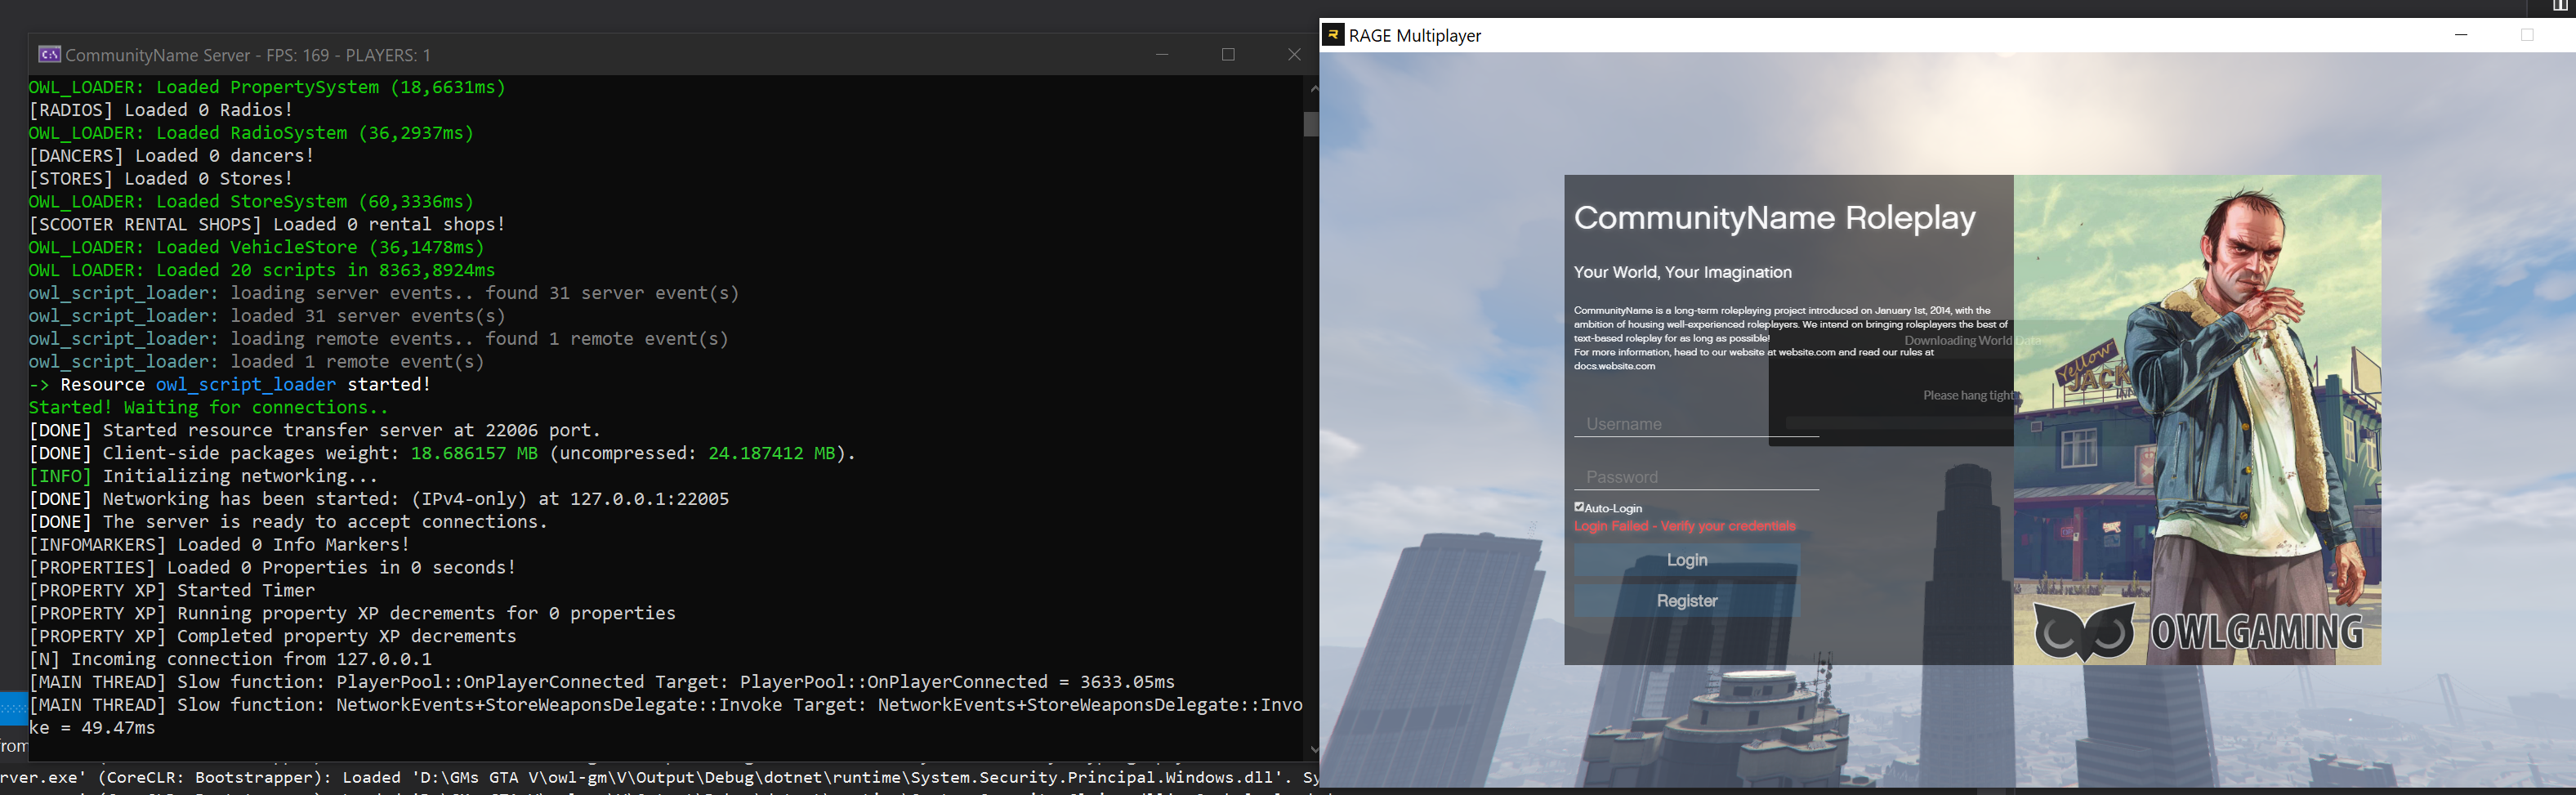2576x795 pixels.
Task: Click the RAGE Multiplayer window icon
Action: [x=1333, y=35]
